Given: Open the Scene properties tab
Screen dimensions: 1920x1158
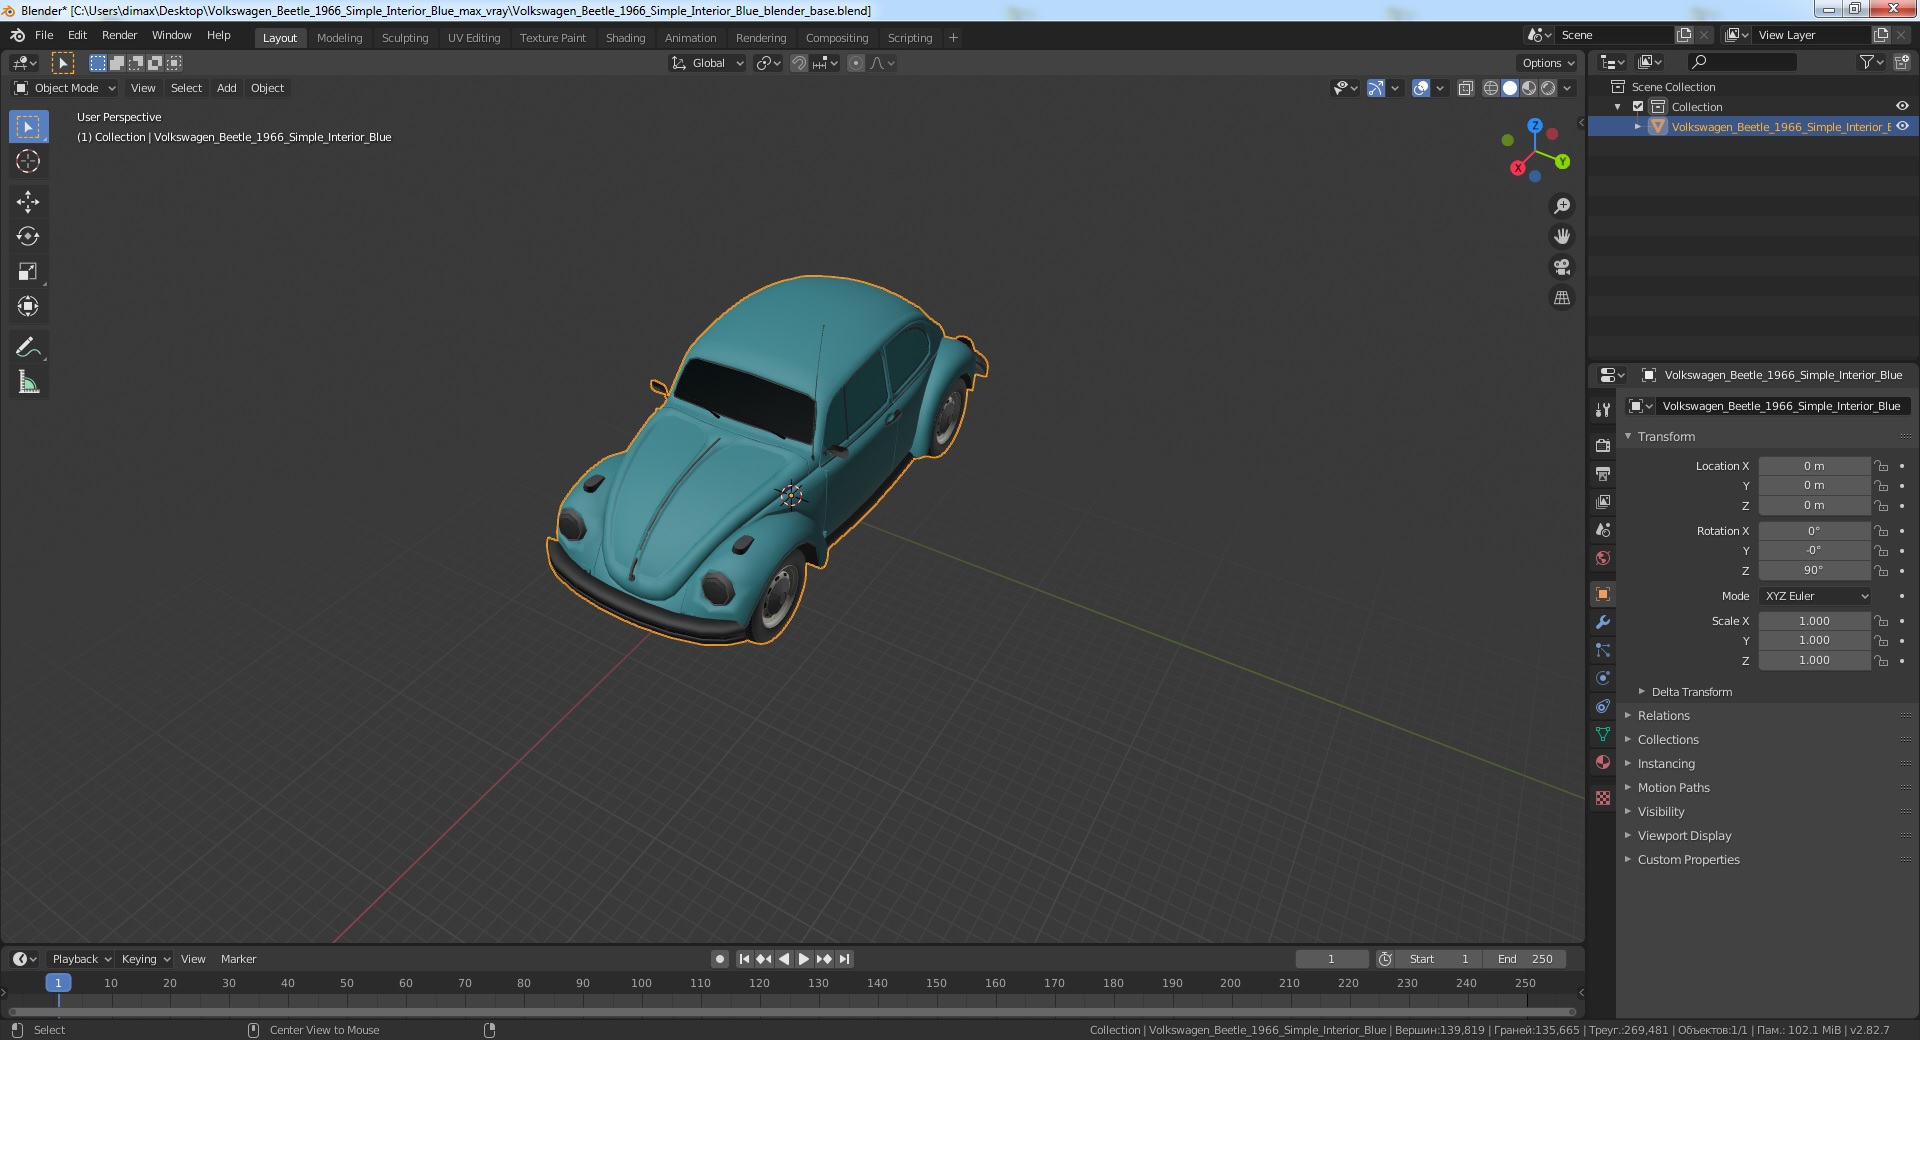Looking at the screenshot, I should click(1603, 530).
